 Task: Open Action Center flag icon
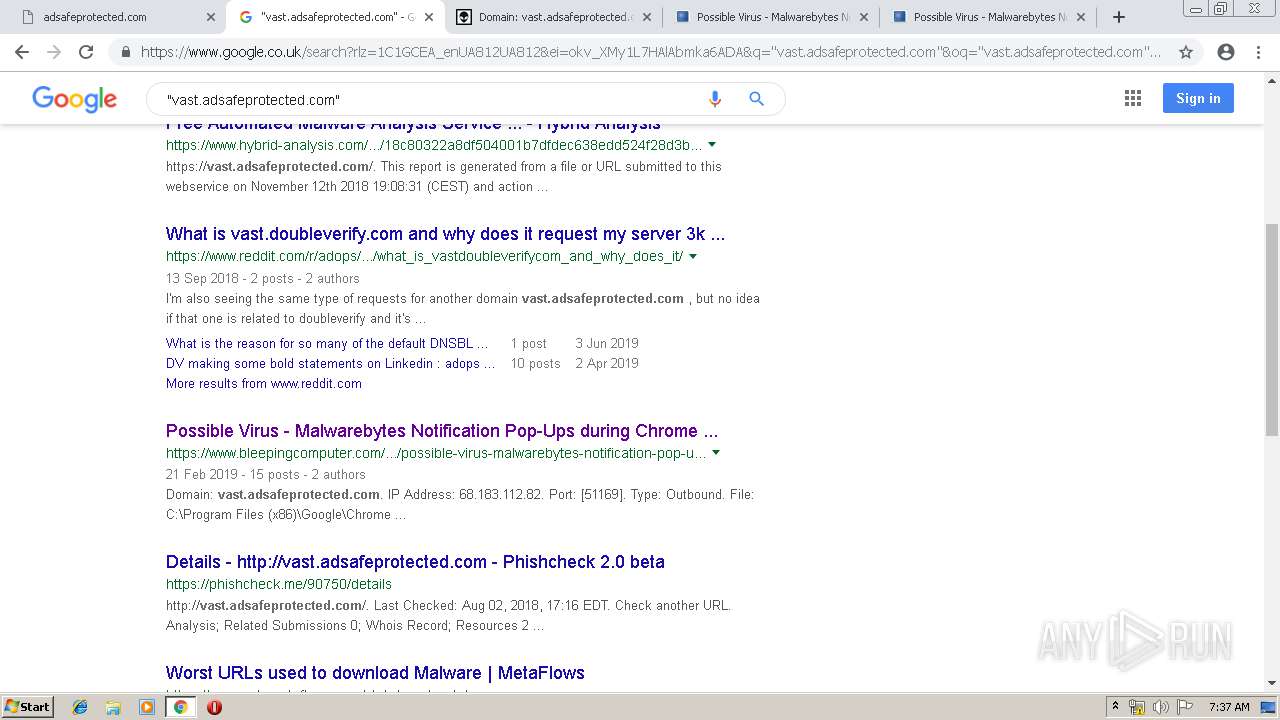pyautogui.click(x=1184, y=707)
